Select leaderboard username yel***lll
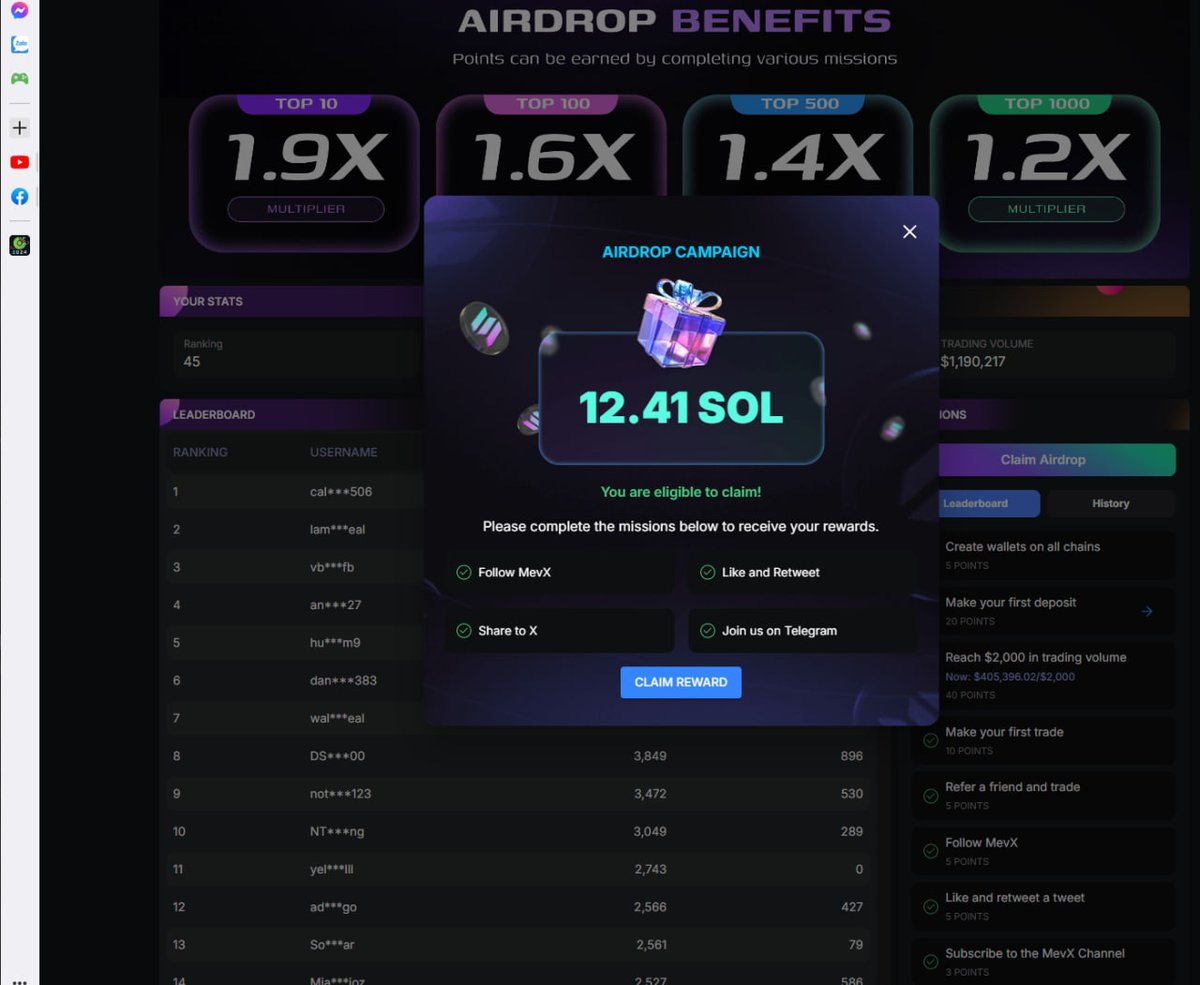Image resolution: width=1200 pixels, height=985 pixels. [x=332, y=870]
